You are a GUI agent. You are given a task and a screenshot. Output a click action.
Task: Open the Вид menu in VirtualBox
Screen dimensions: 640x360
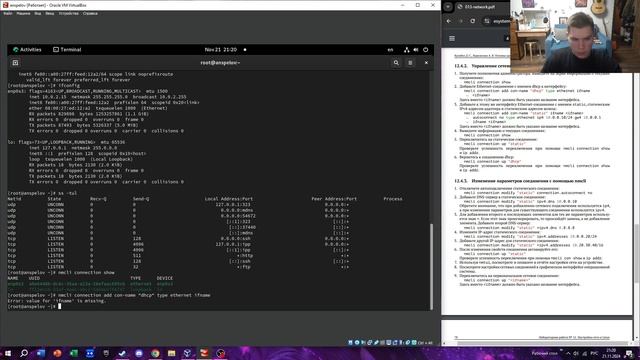(38, 13)
